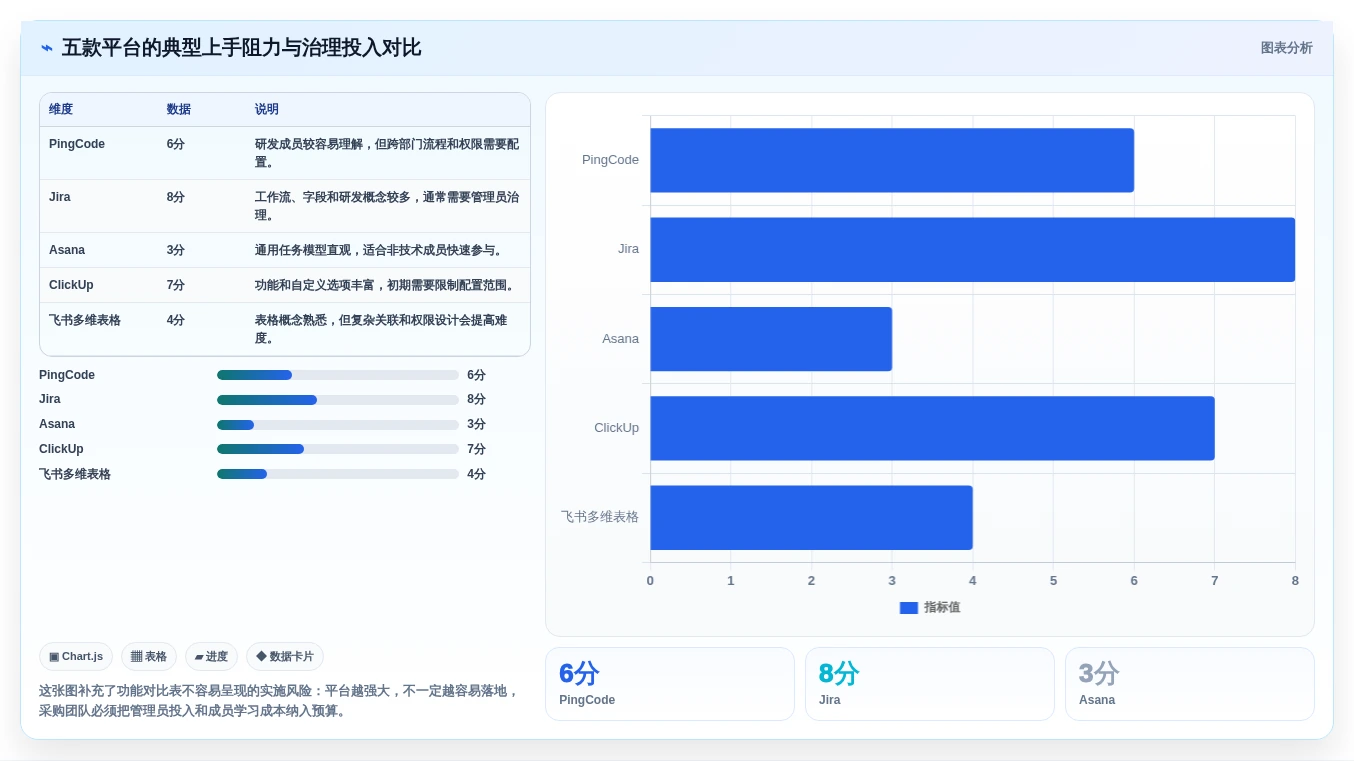Click the Asana progress bar
The width and height of the screenshot is (1354, 761).
pos(338,425)
